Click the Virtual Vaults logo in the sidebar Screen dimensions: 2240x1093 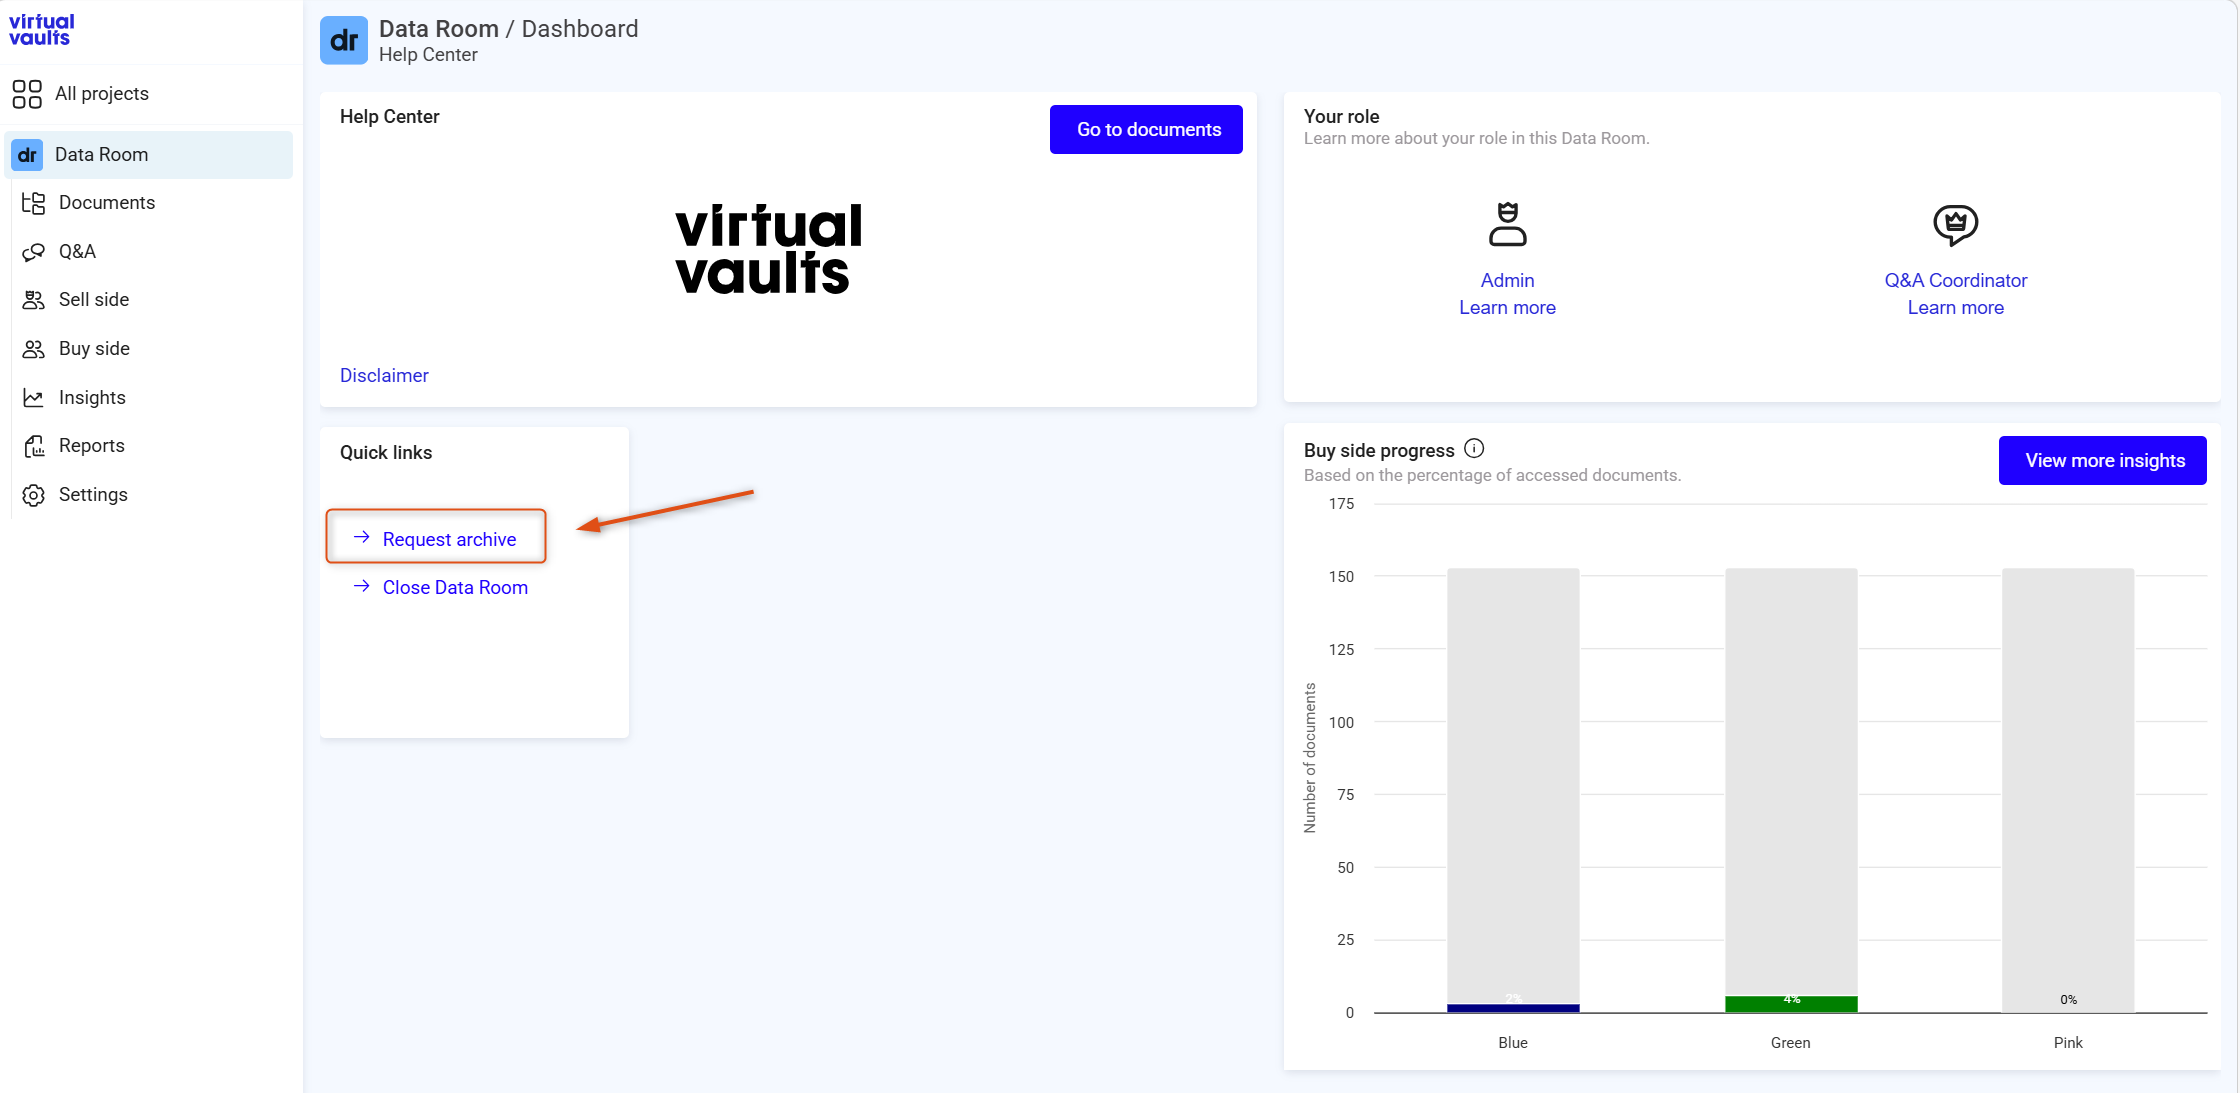pyautogui.click(x=42, y=30)
